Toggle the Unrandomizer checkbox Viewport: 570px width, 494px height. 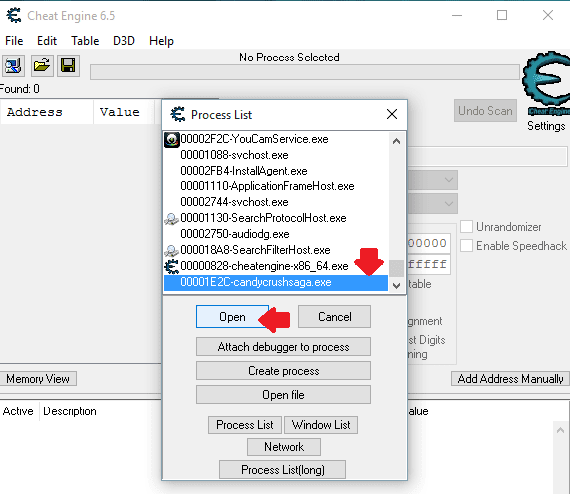[x=466, y=226]
